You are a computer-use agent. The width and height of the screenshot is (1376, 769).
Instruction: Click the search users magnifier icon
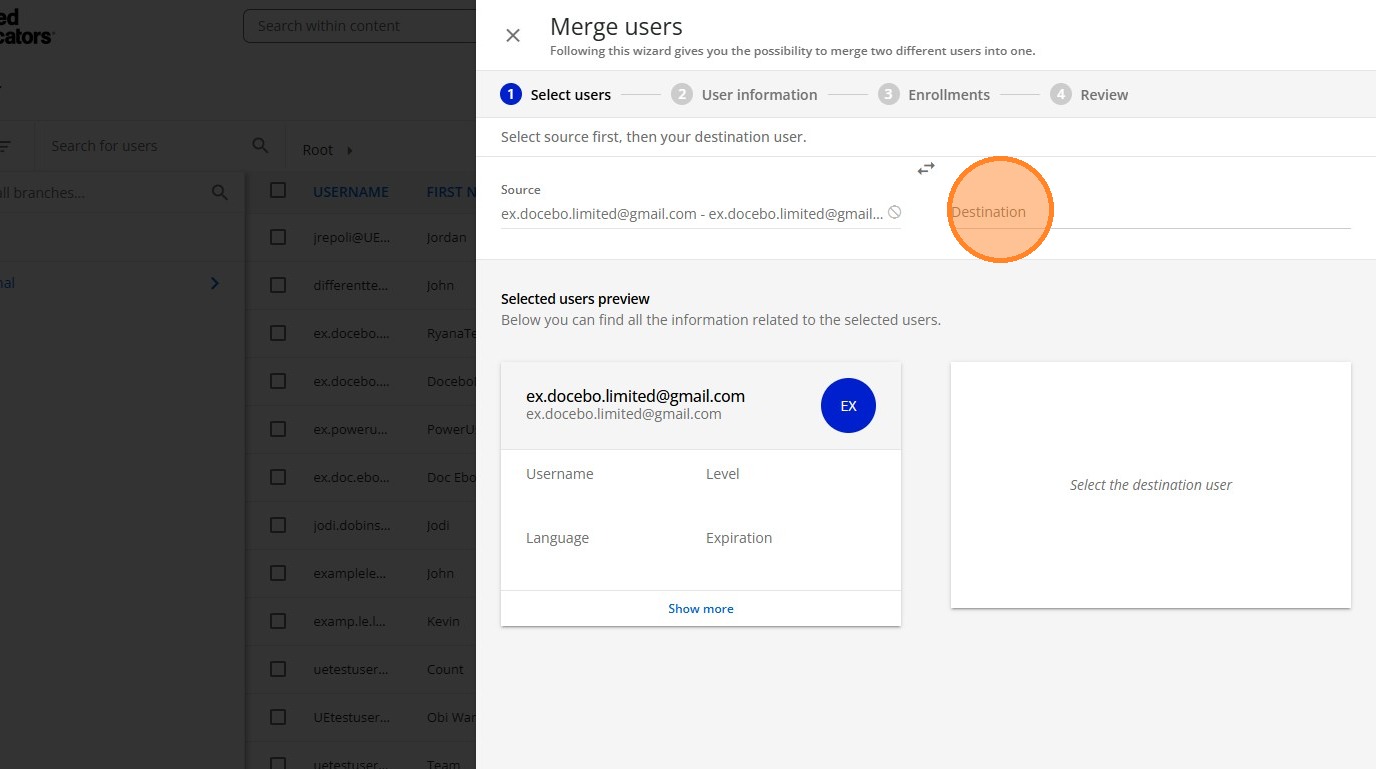[260, 146]
